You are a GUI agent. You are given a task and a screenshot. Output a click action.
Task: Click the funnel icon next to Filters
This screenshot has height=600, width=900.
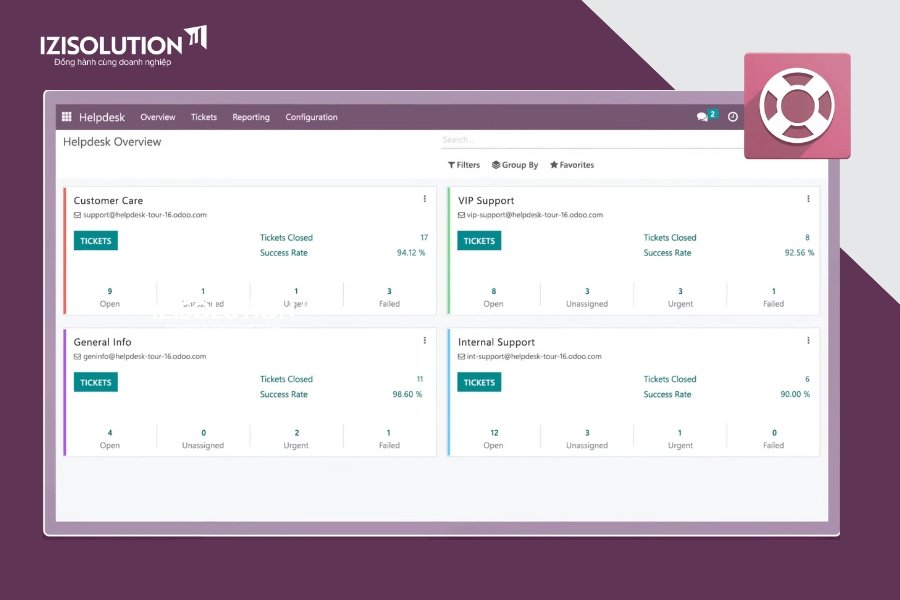coord(452,164)
